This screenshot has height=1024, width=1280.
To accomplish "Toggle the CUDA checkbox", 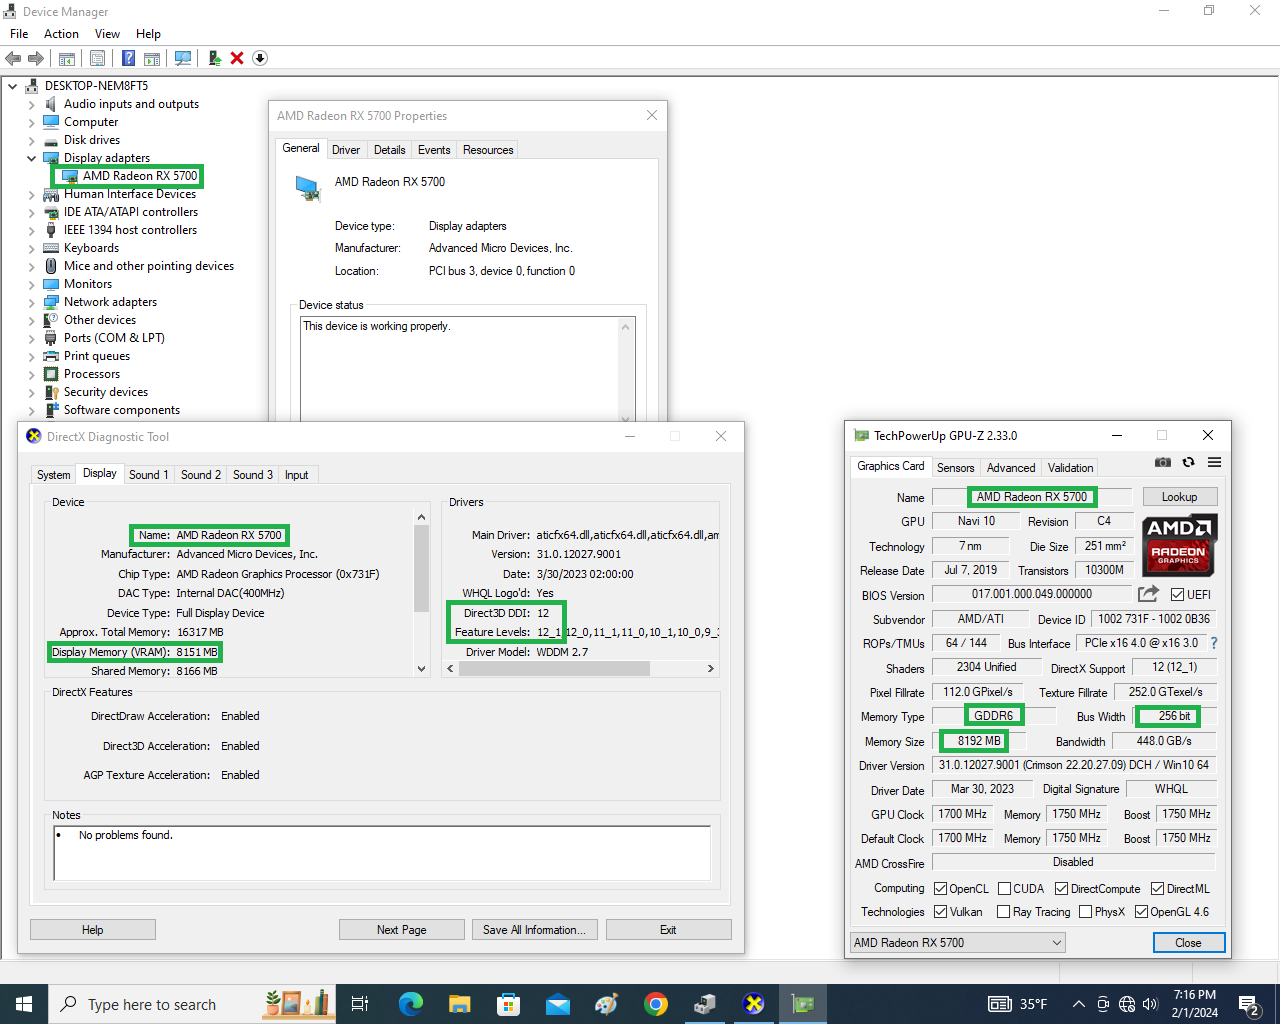I will pyautogui.click(x=1004, y=889).
